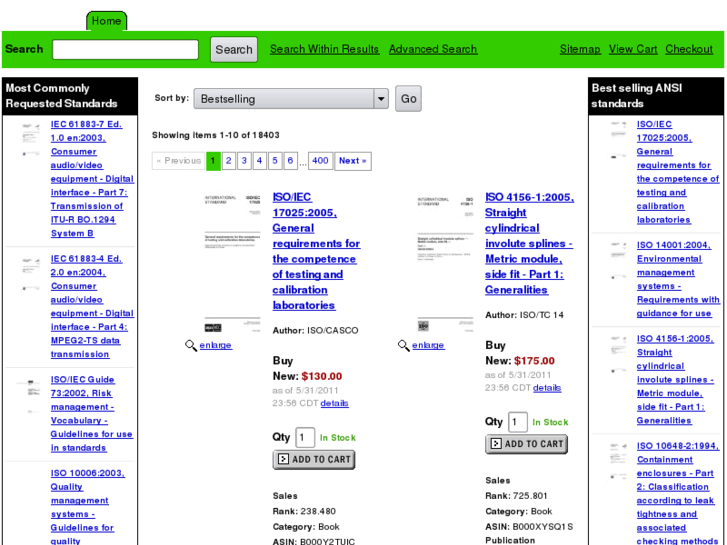The width and height of the screenshot is (727, 545).
Task: Open IEC 61883-7 Ed. 1.0 sidebar link
Action: 92,179
